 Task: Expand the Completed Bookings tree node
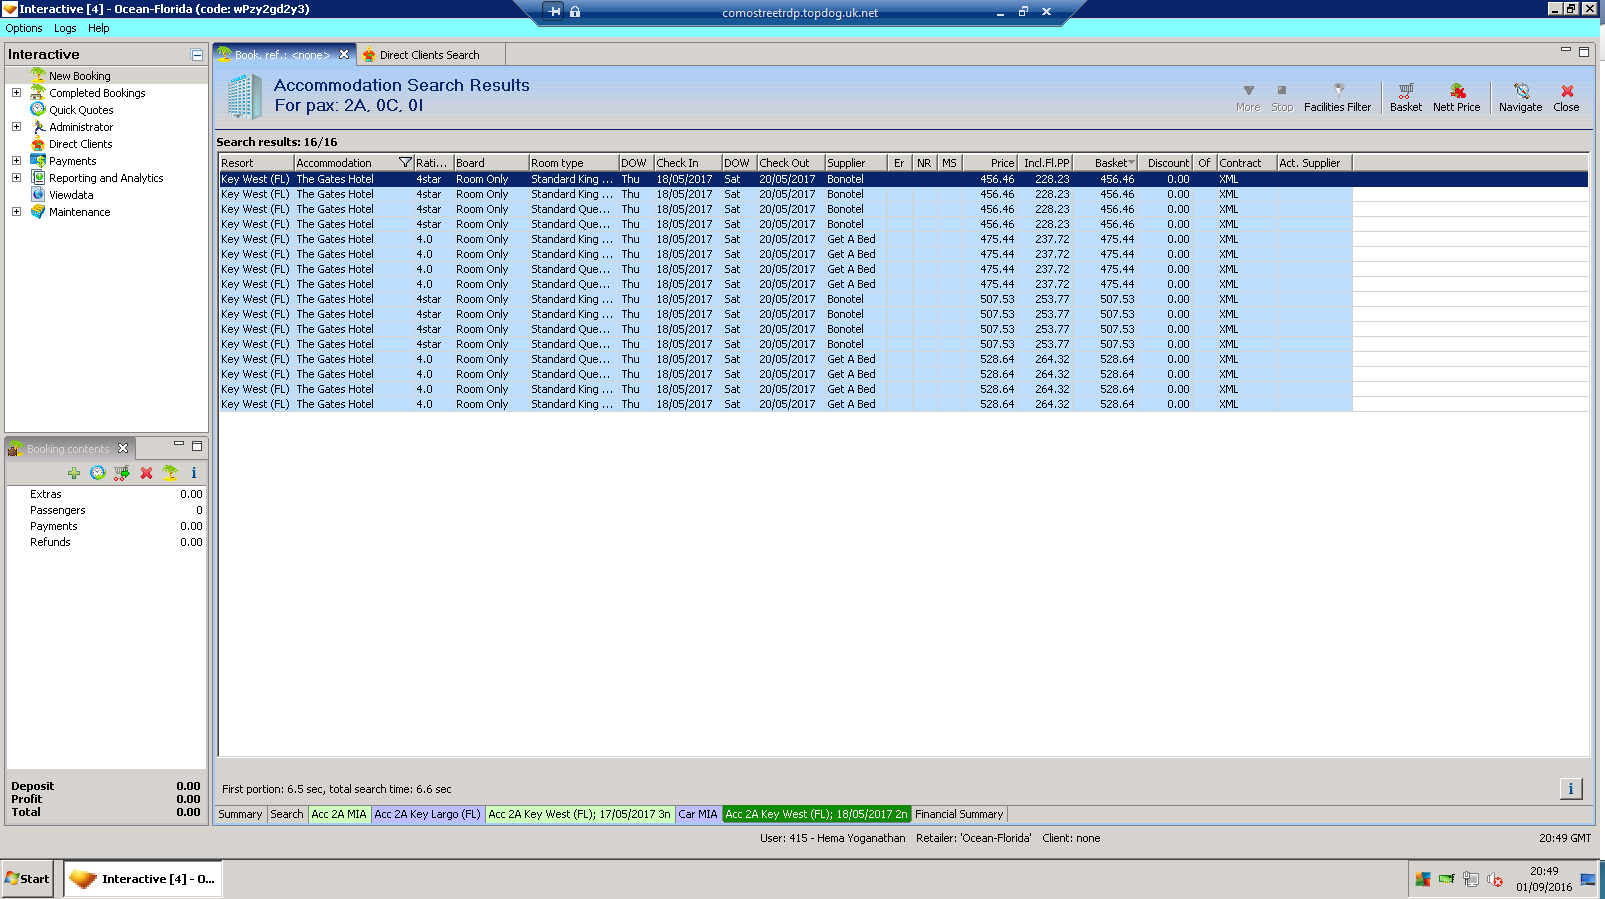coord(16,93)
